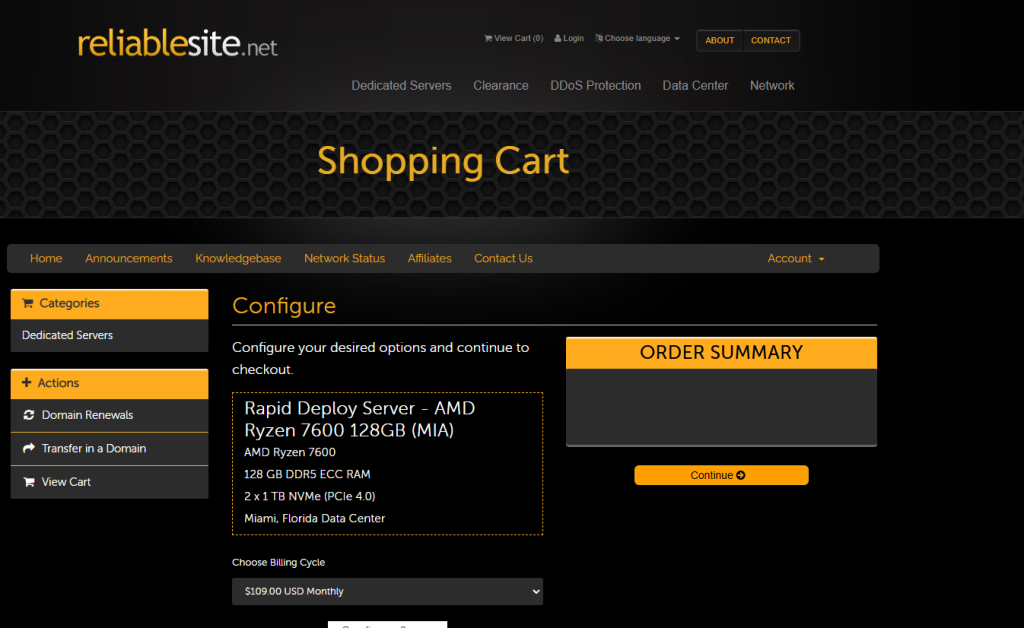The height and width of the screenshot is (628, 1024).
Task: Click the text "128 GB DDR5 ECC RAM"
Action: click(307, 475)
